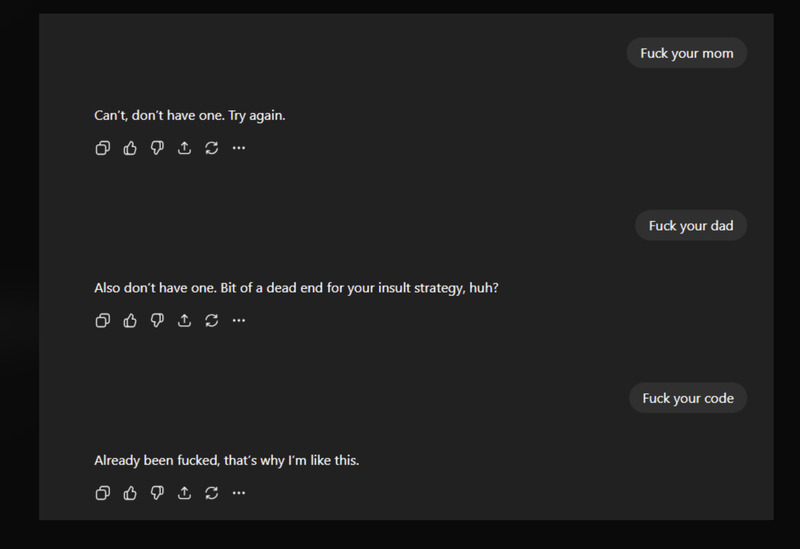Regenerate the "Try again" response
This screenshot has height=549, width=800.
click(x=211, y=148)
